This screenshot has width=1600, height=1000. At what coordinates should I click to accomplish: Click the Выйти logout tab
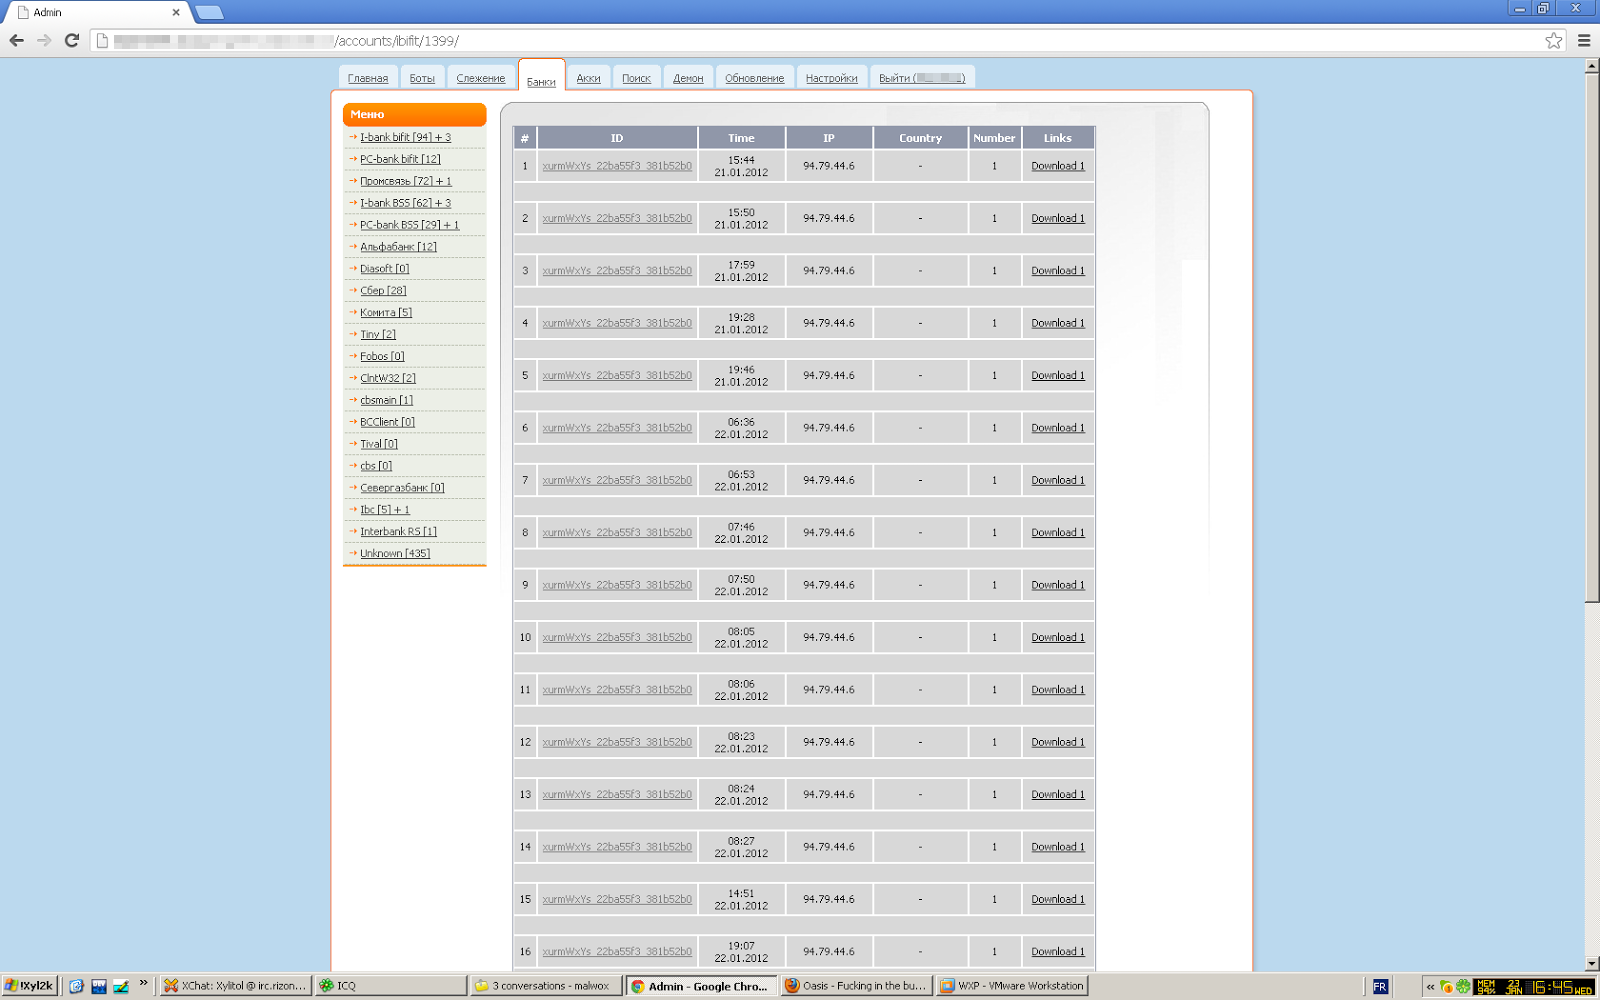[x=922, y=78]
